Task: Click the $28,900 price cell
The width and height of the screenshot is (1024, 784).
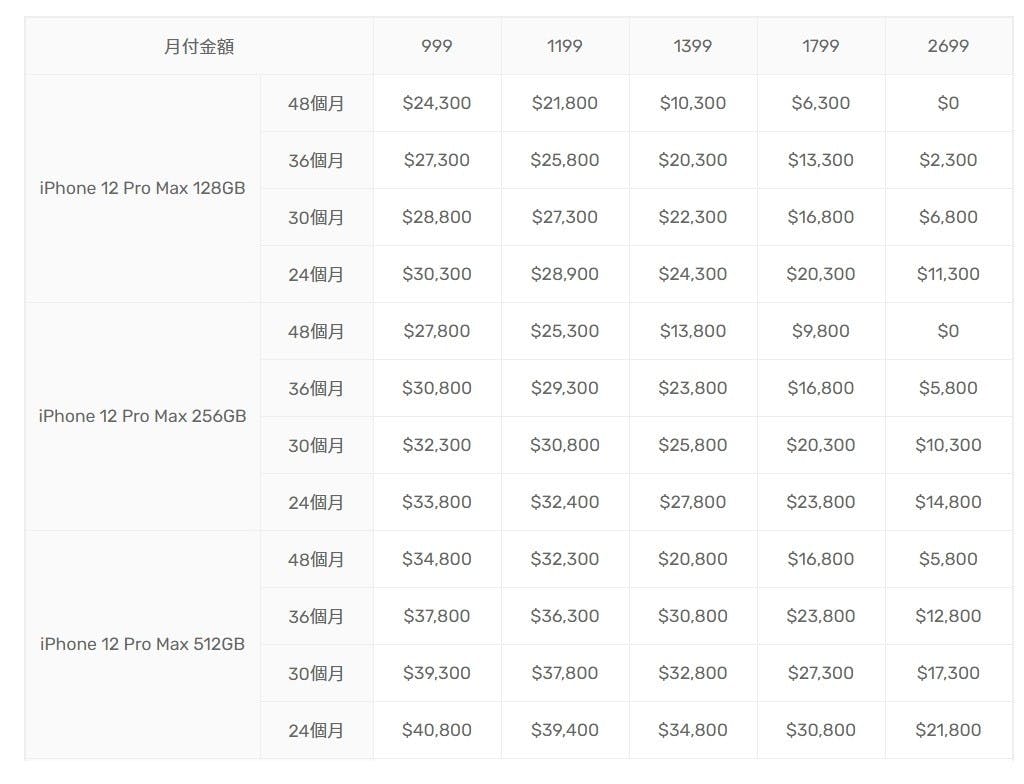Action: point(565,274)
